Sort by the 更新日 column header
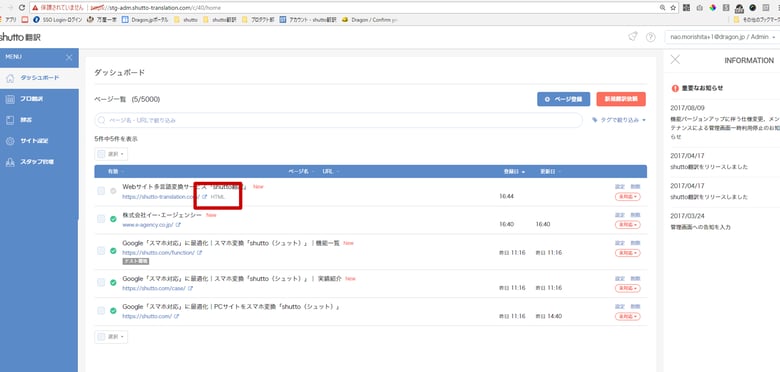The width and height of the screenshot is (780, 372). tap(550, 172)
